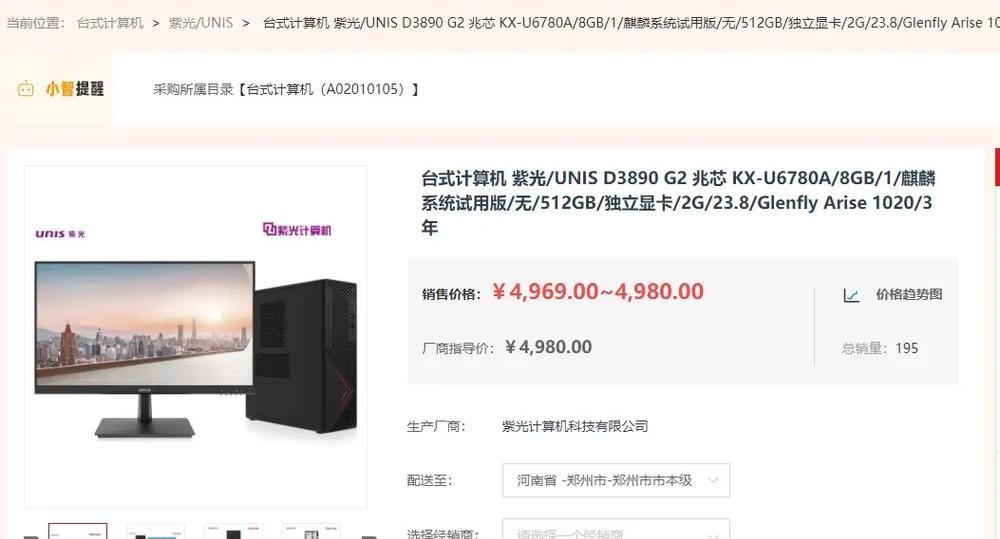Select the second product thumbnail
Screen dimensions: 1000x539
pos(156,531)
